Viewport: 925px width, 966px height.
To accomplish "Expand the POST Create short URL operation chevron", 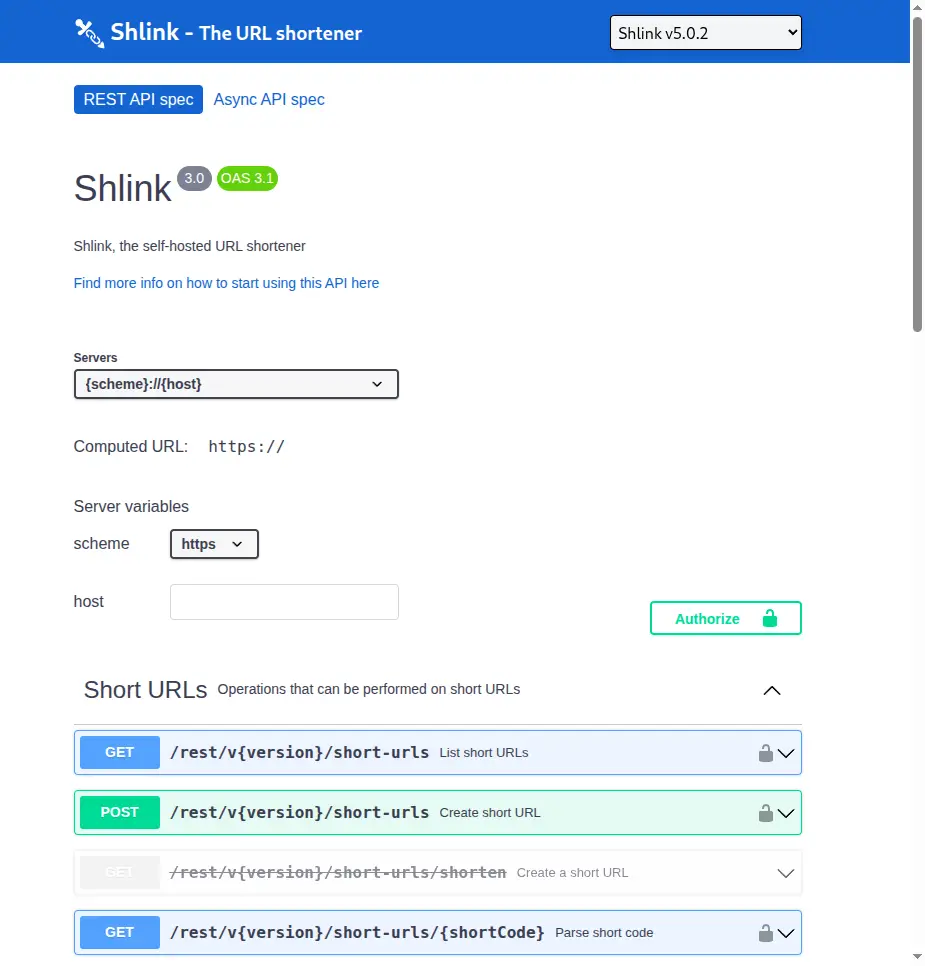I will coord(786,813).
